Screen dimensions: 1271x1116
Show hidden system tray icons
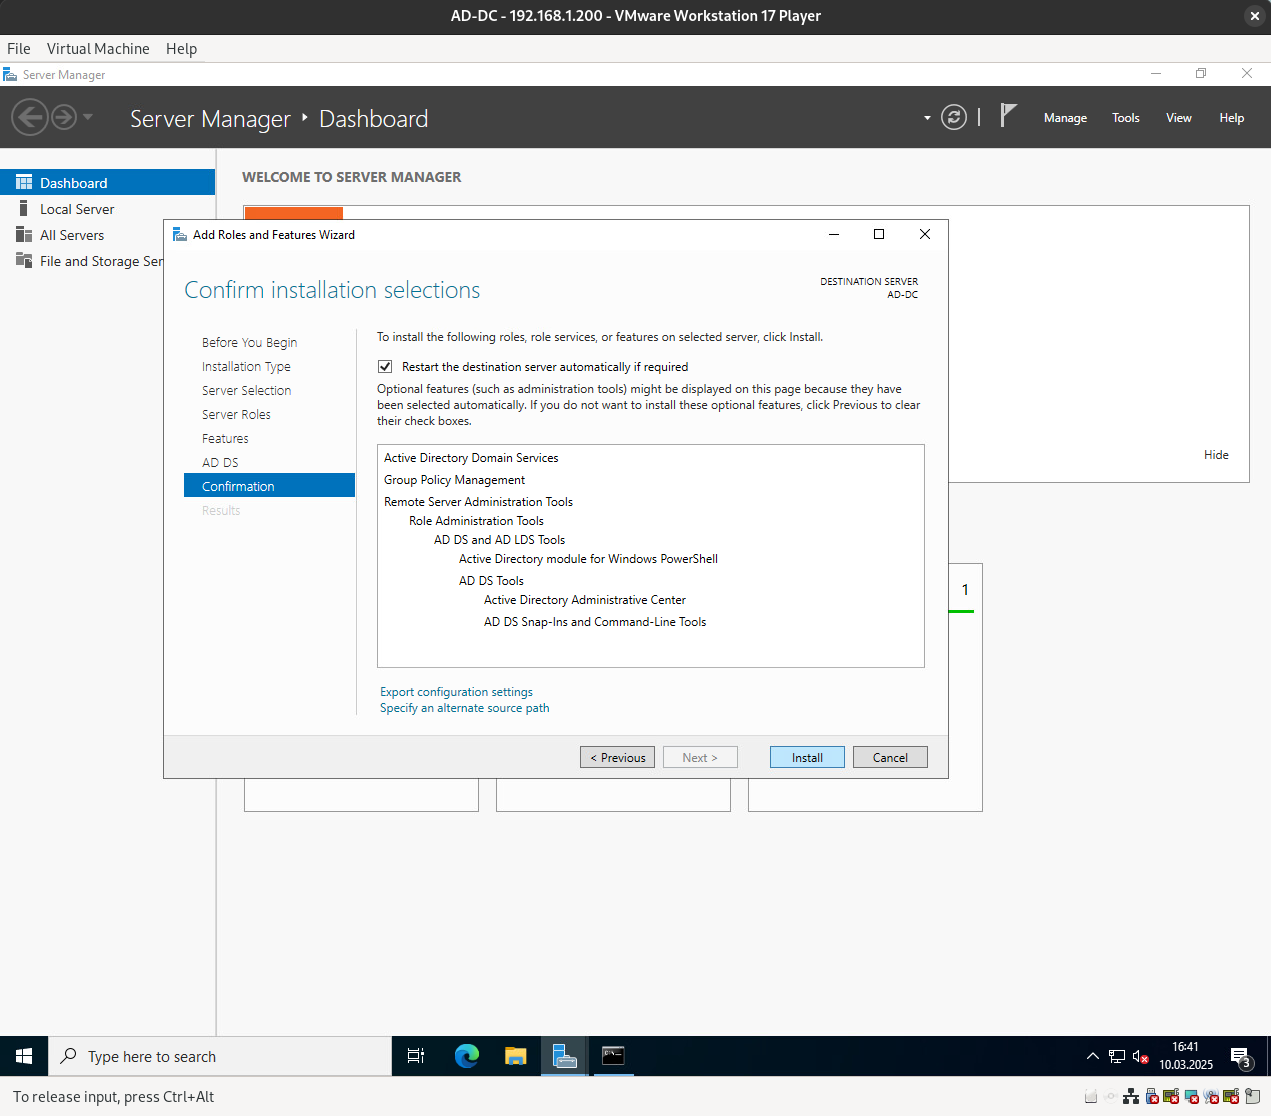(x=1092, y=1056)
